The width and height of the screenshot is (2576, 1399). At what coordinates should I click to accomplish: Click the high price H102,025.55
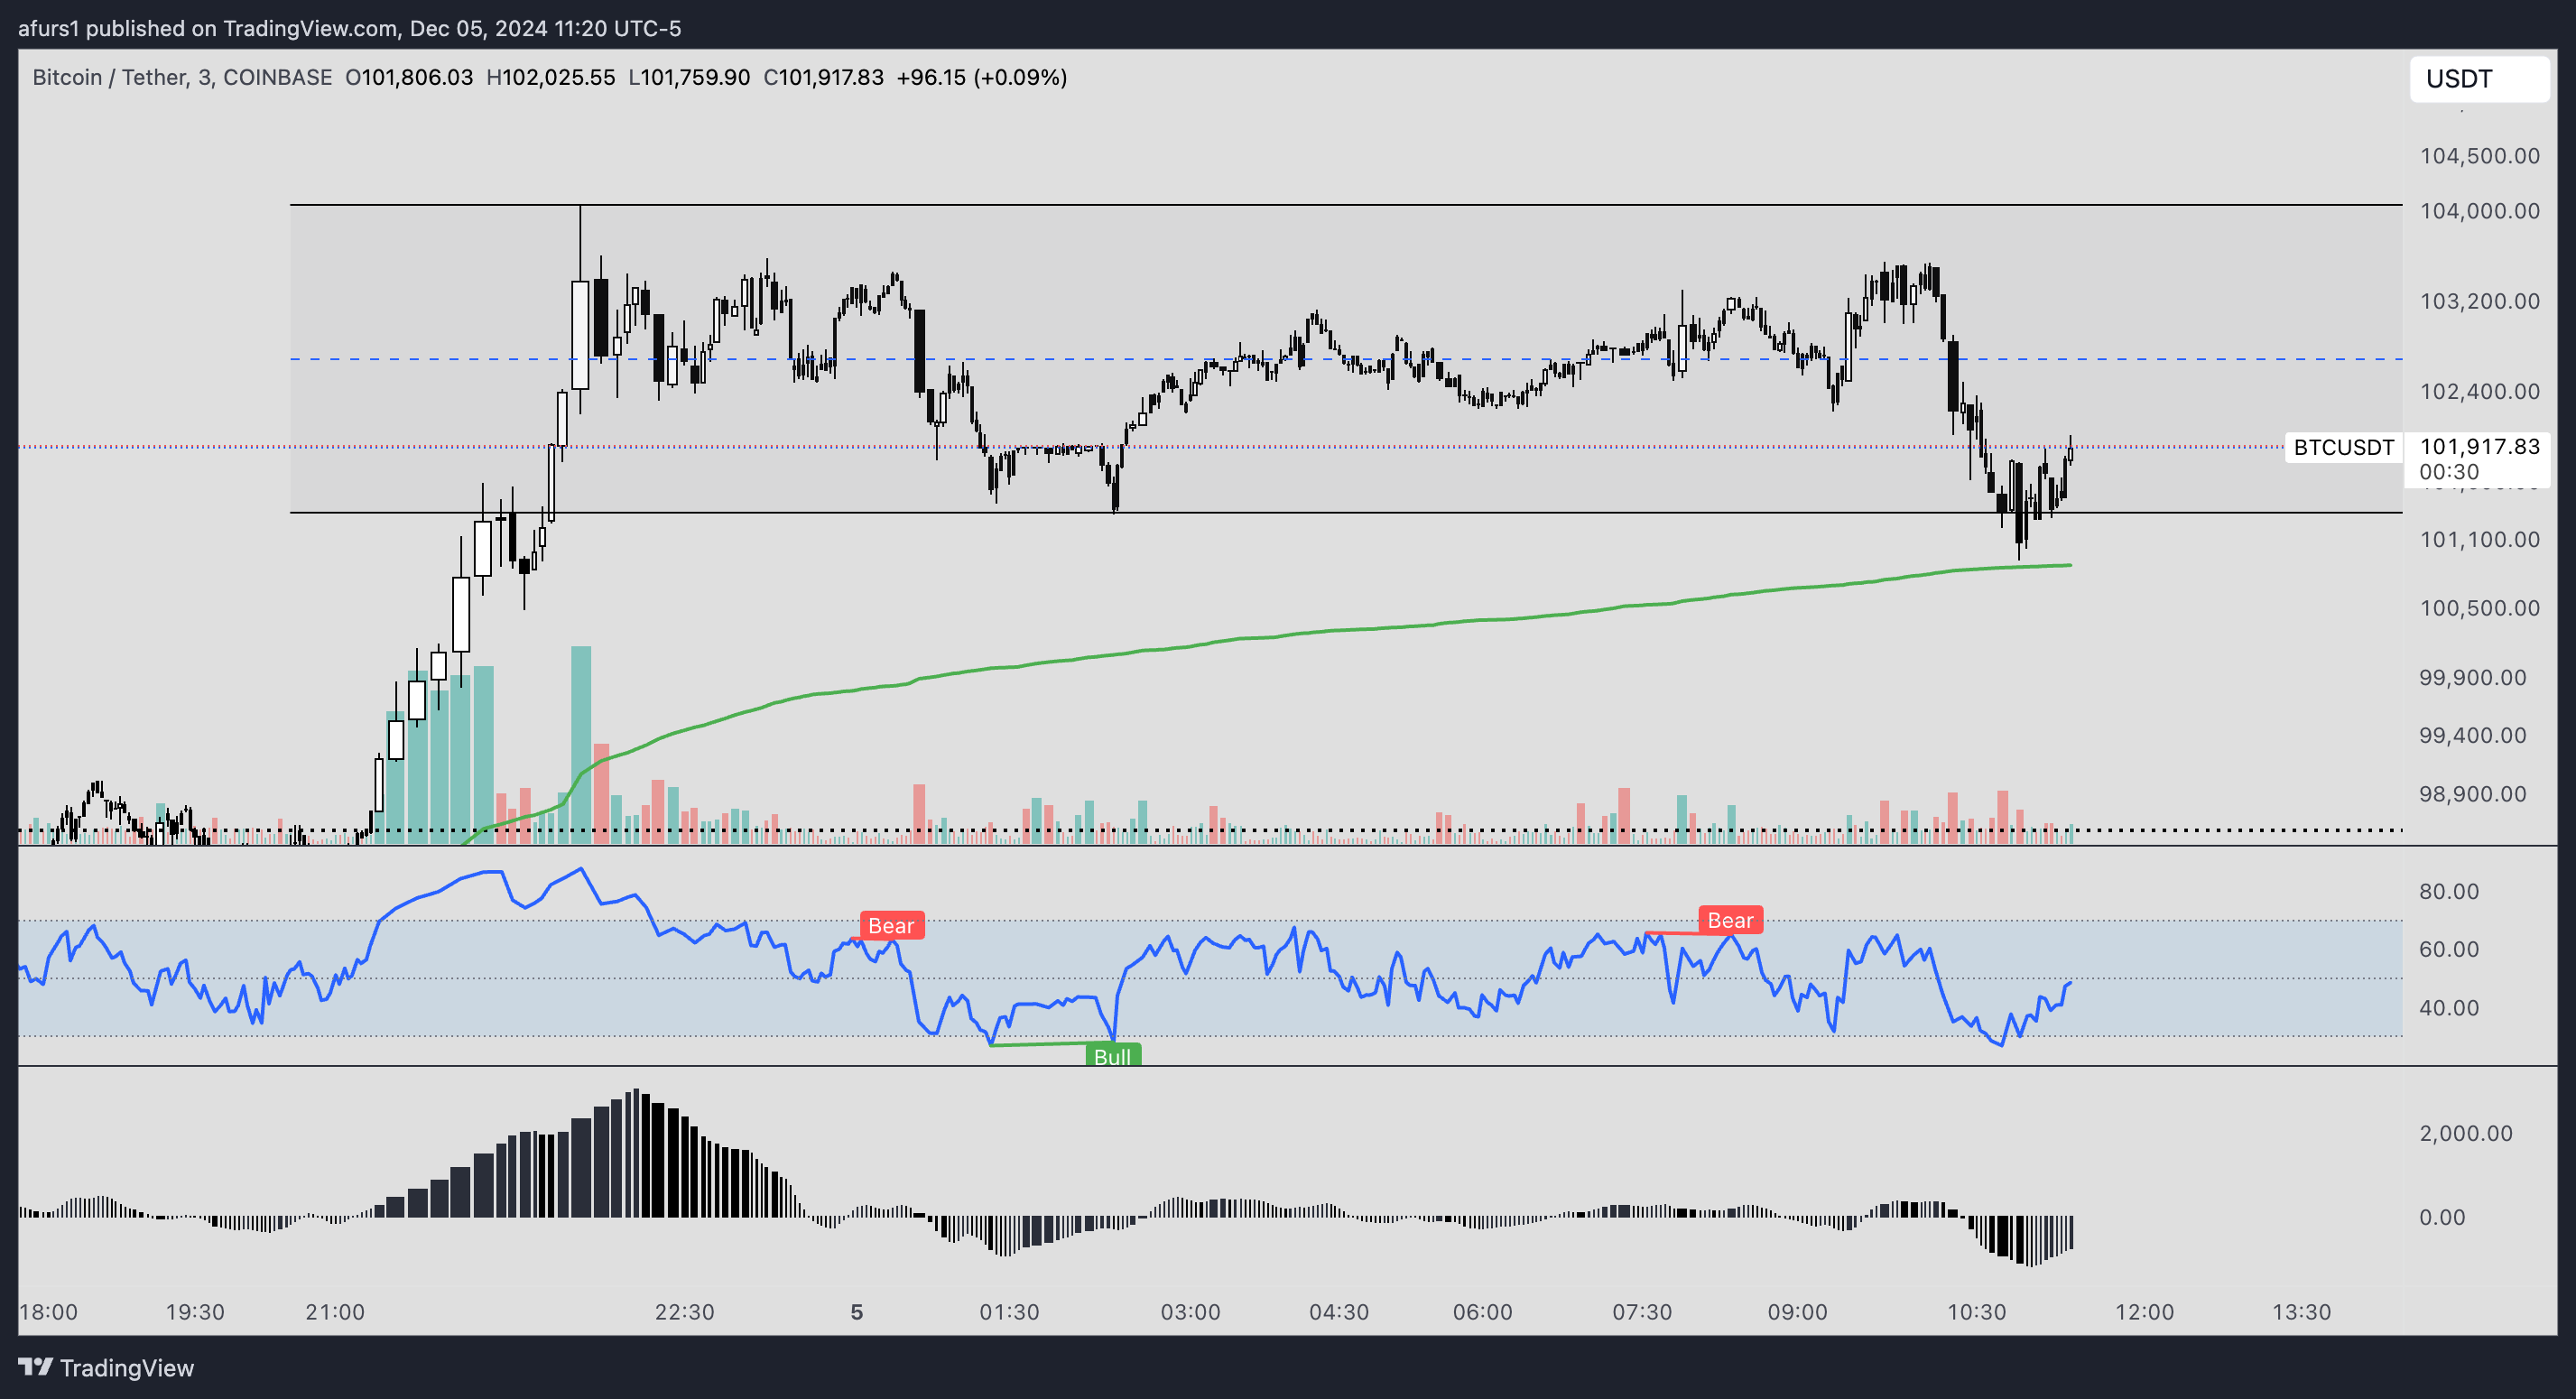[x=550, y=78]
